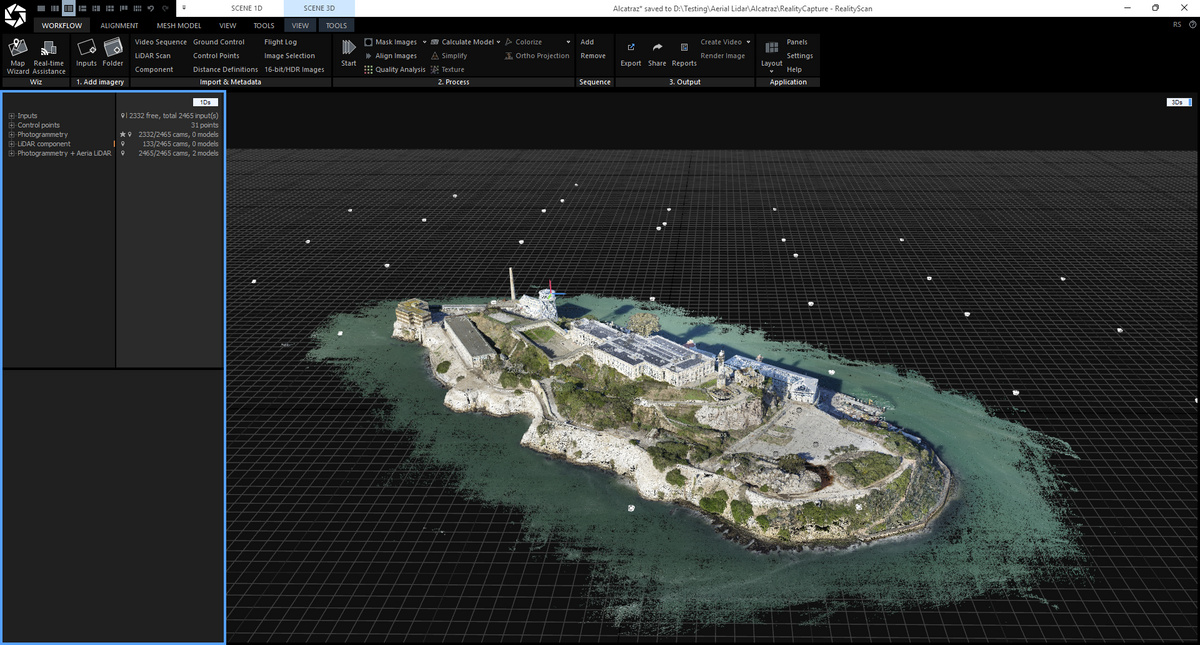
Task: Open the quick access toolbar customize arrow
Action: tap(183, 8)
